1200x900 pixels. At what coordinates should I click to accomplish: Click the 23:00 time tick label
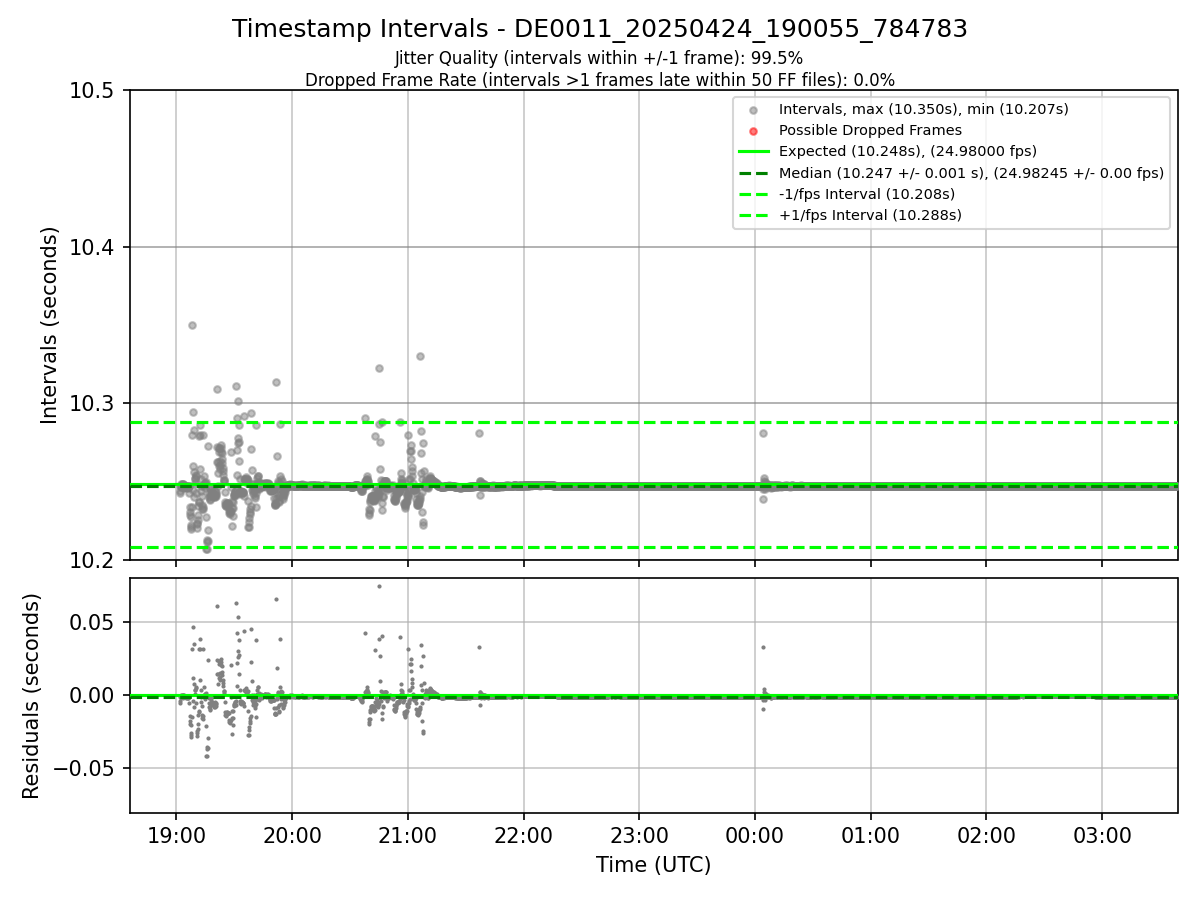pos(639,836)
